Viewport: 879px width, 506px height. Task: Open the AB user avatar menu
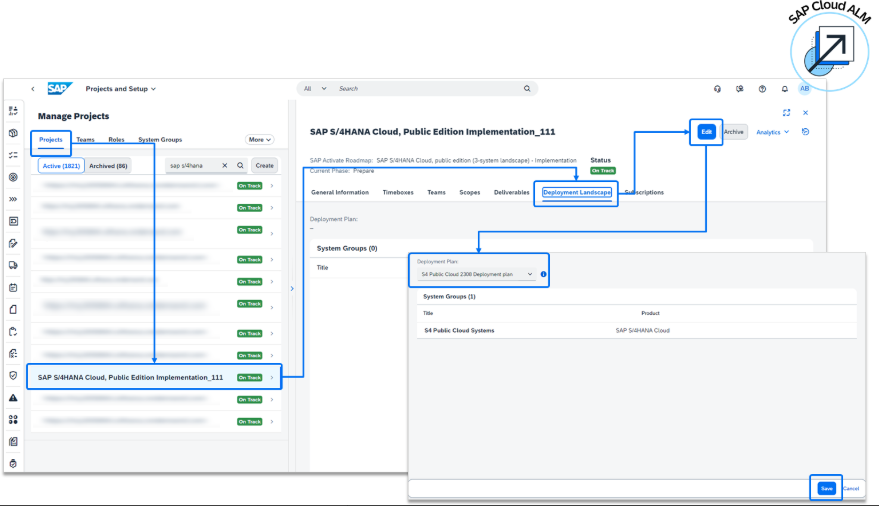point(805,89)
